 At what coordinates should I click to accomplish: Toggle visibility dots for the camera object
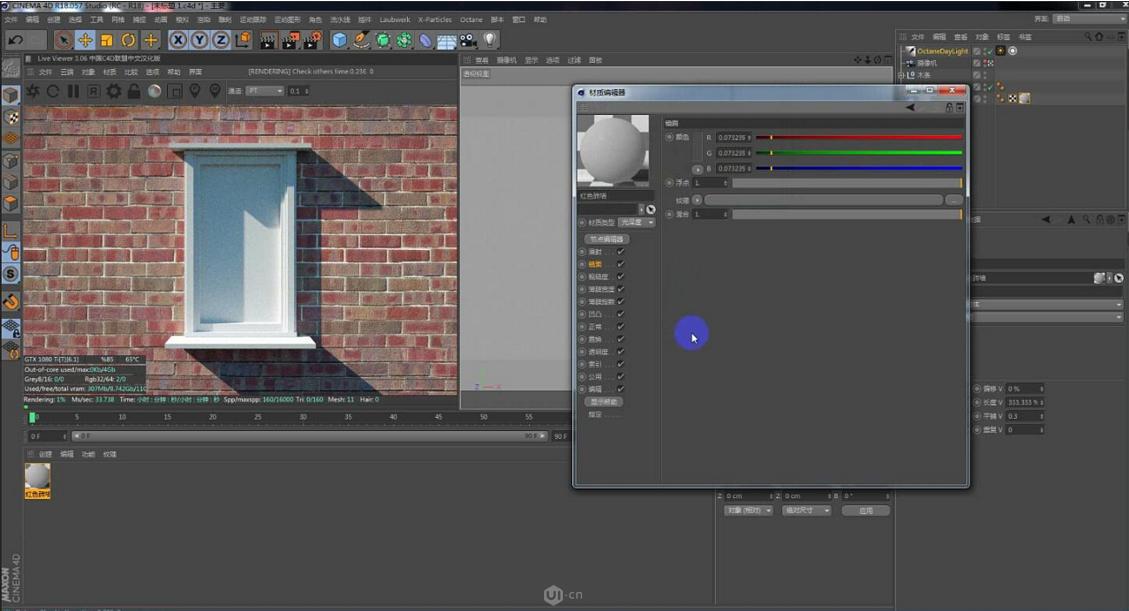pos(988,62)
